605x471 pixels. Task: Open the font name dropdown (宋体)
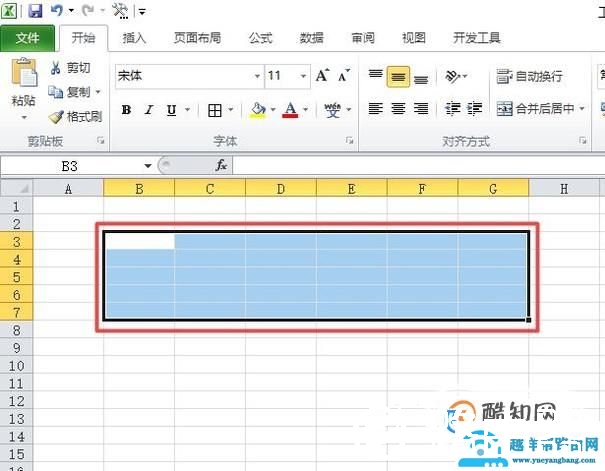[257, 76]
